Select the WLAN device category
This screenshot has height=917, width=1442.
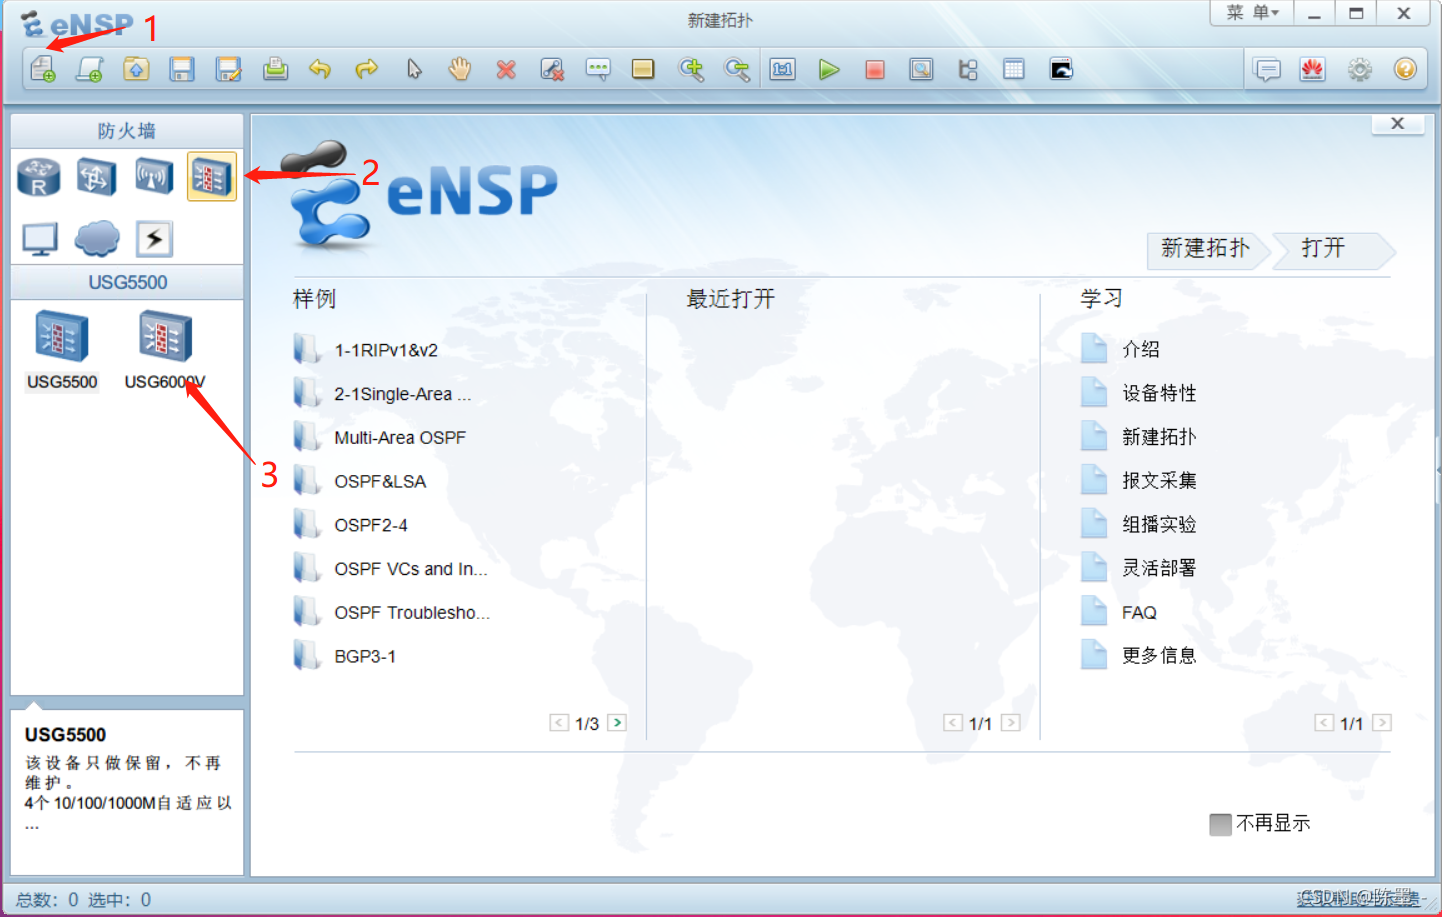click(x=154, y=177)
